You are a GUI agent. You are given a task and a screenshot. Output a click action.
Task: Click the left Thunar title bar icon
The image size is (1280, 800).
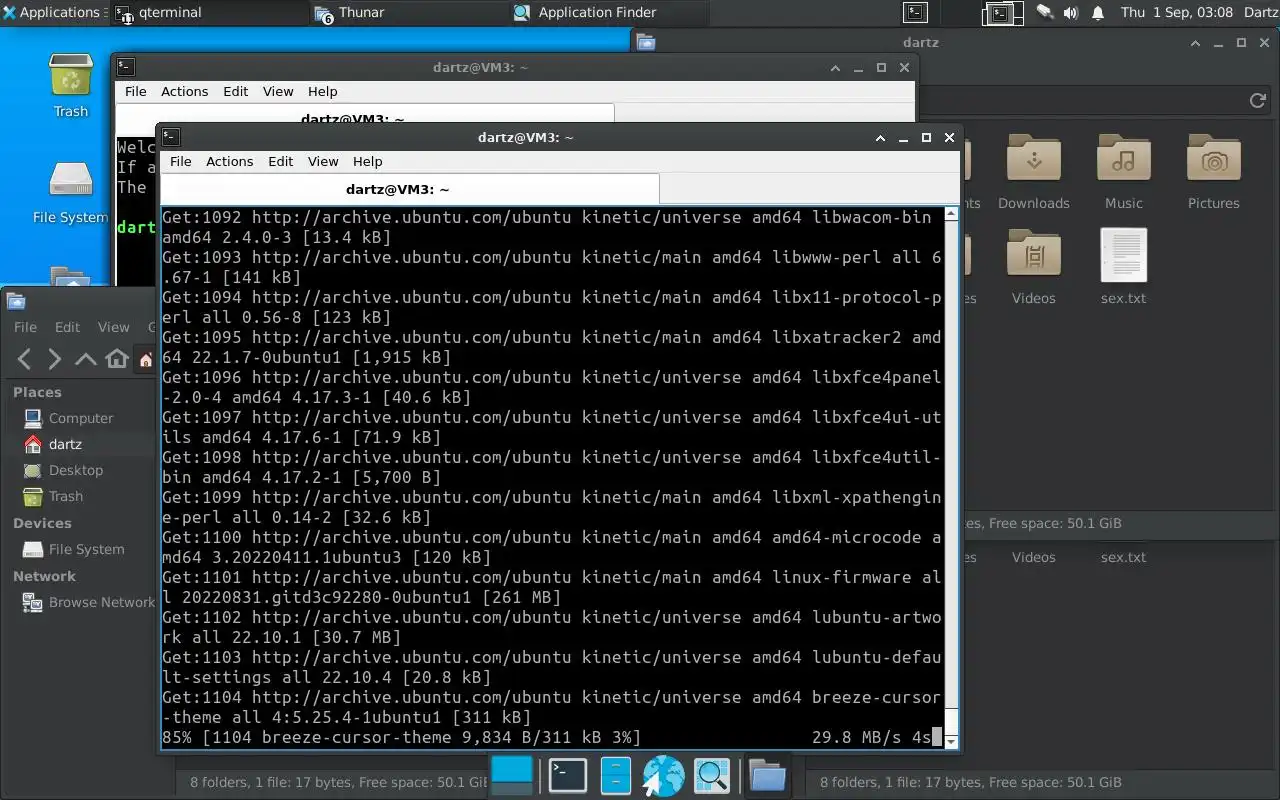15,302
